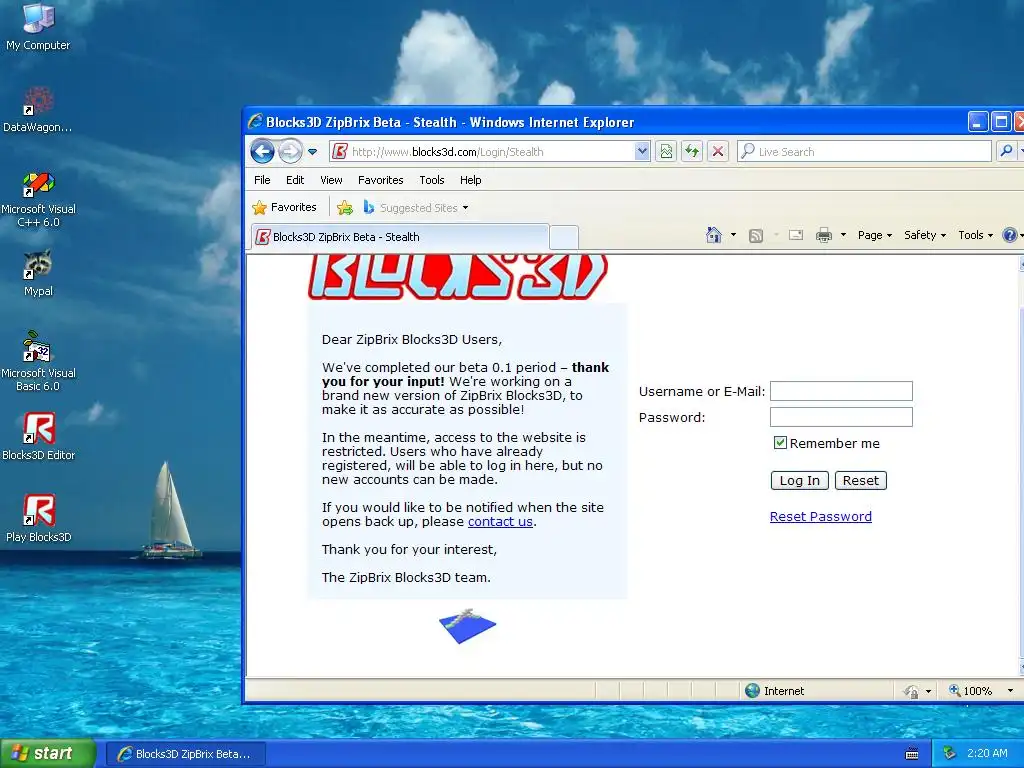Screen dimensions: 1024x768
Task: Open the Help menu
Action: pos(470,180)
